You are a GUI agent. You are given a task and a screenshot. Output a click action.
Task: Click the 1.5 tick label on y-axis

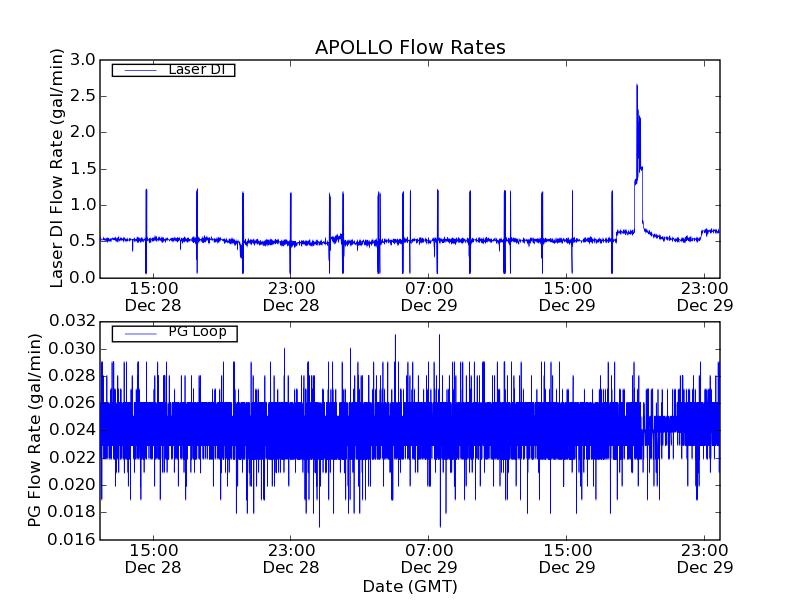pos(83,169)
